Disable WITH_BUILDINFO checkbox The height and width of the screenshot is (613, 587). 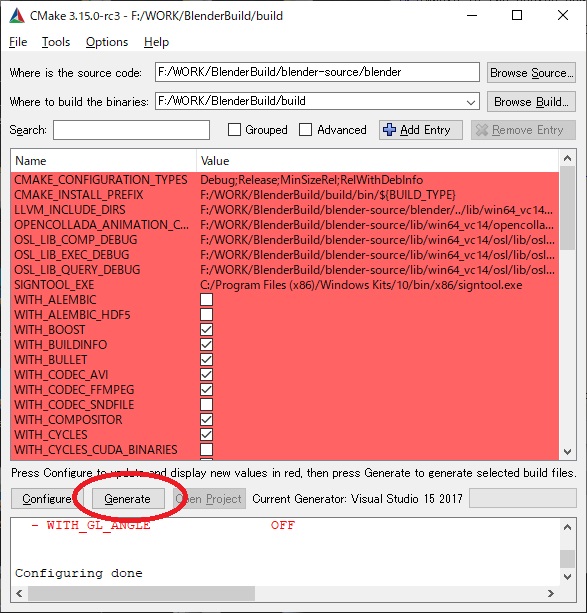click(x=206, y=344)
